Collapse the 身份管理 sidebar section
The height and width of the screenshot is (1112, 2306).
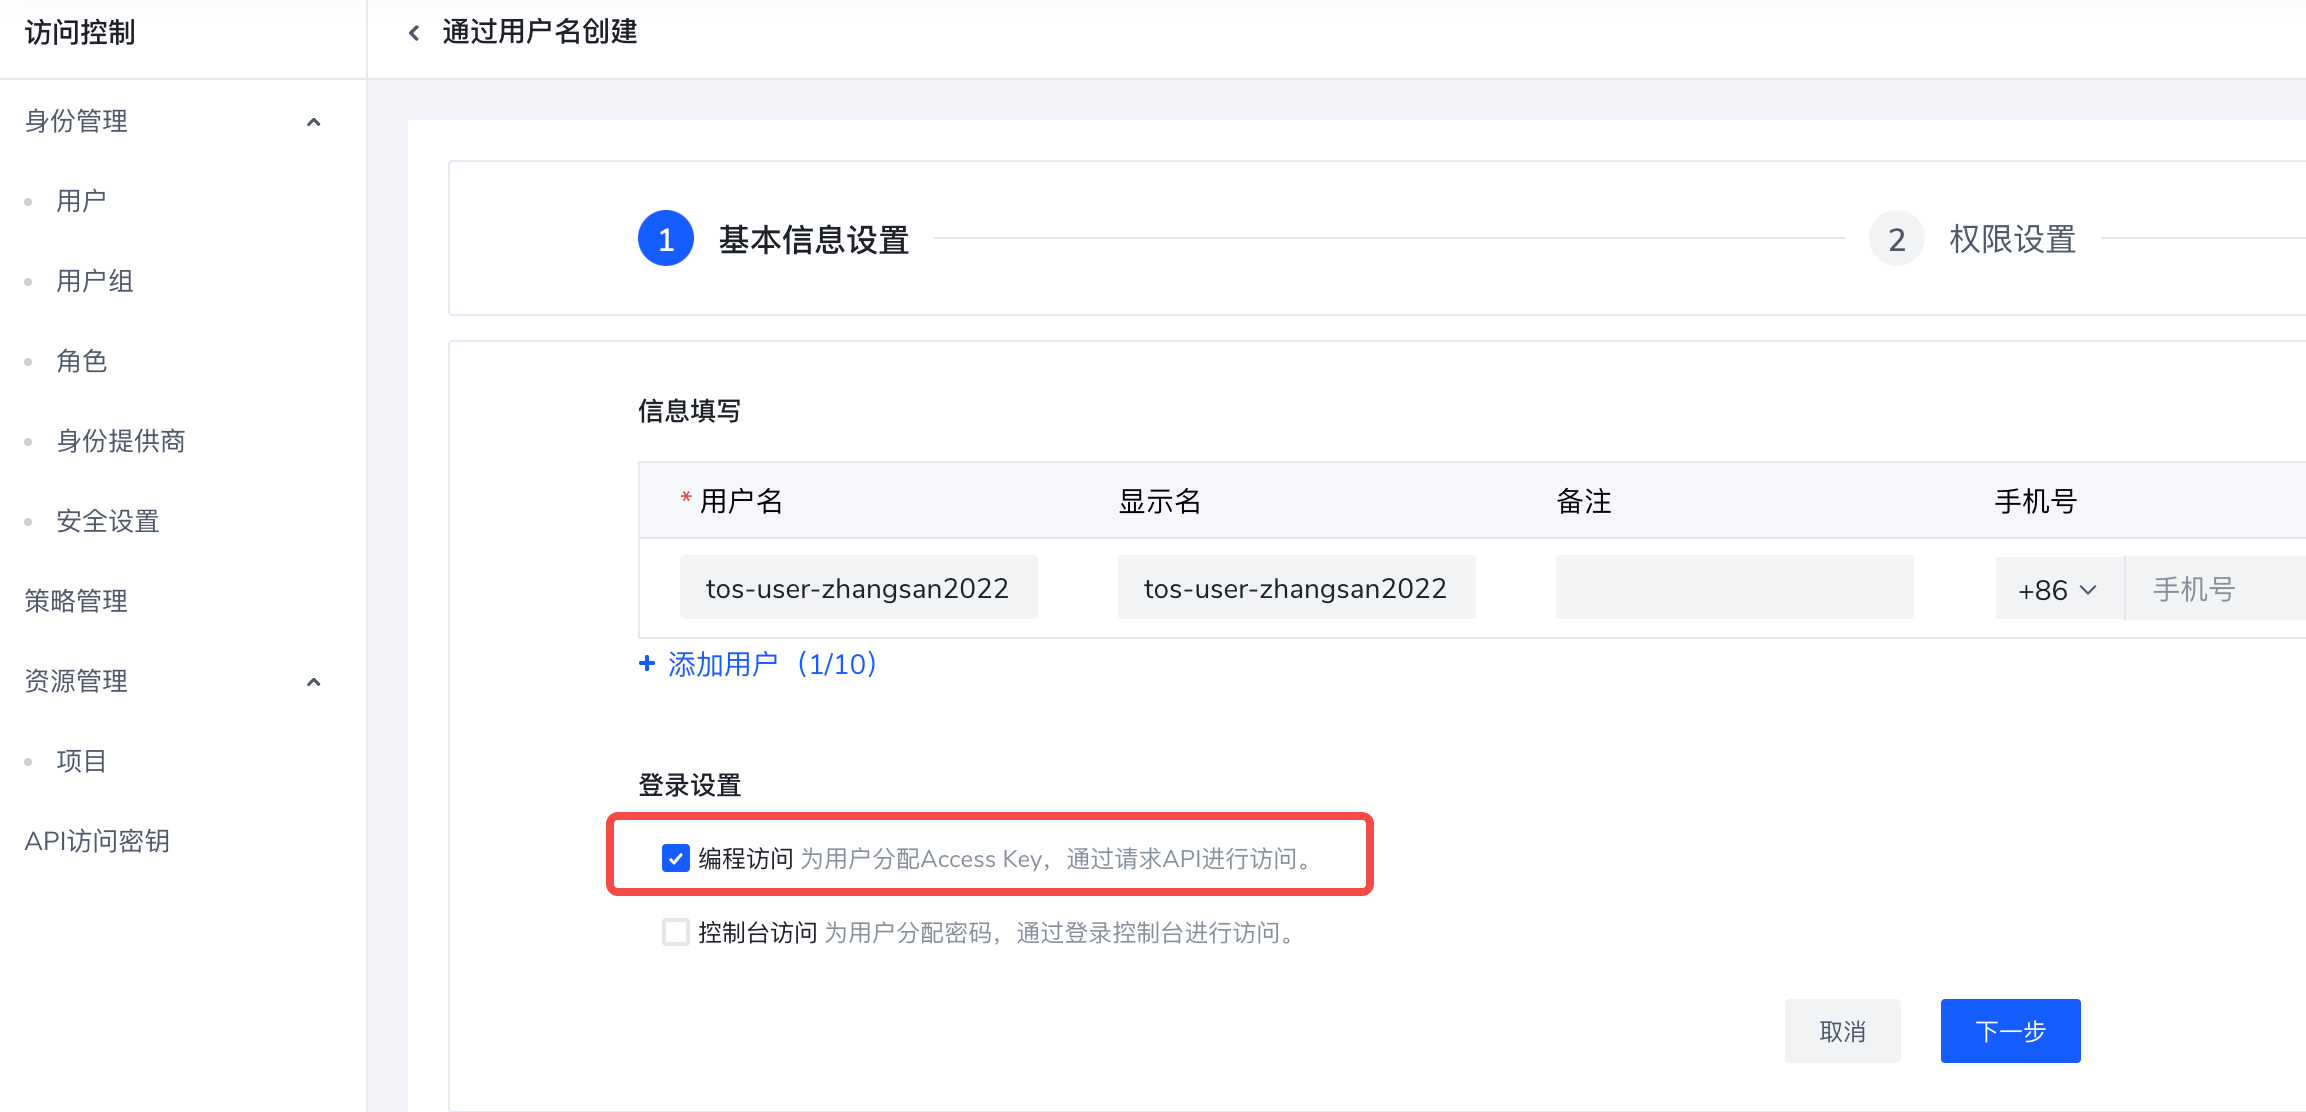pyautogui.click(x=313, y=122)
